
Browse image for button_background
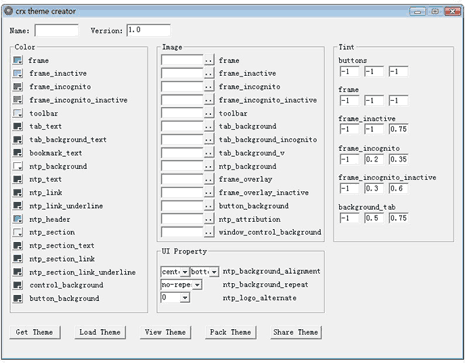tap(209, 206)
